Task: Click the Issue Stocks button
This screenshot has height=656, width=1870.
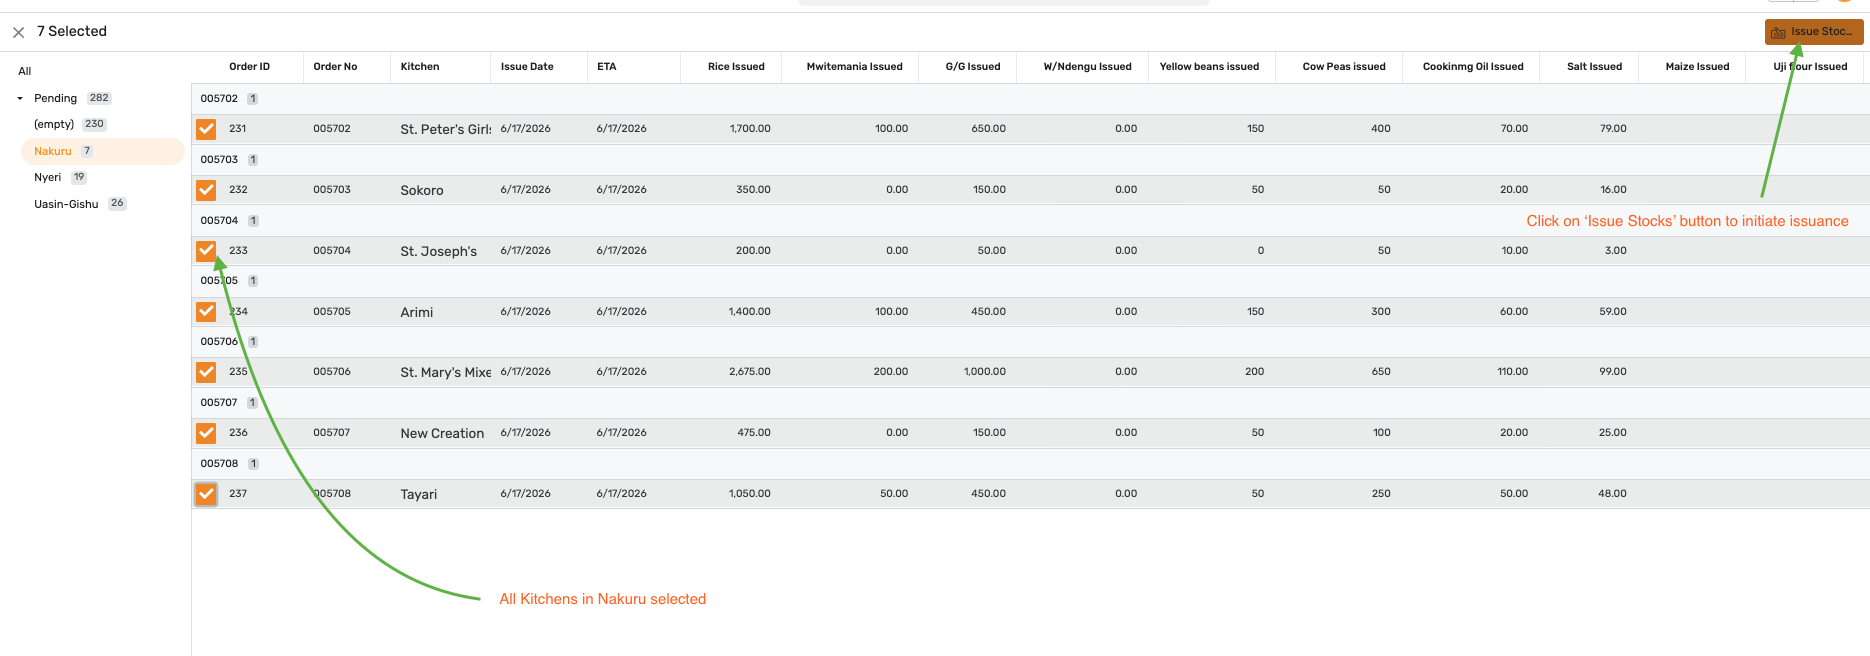Action: (x=1814, y=32)
